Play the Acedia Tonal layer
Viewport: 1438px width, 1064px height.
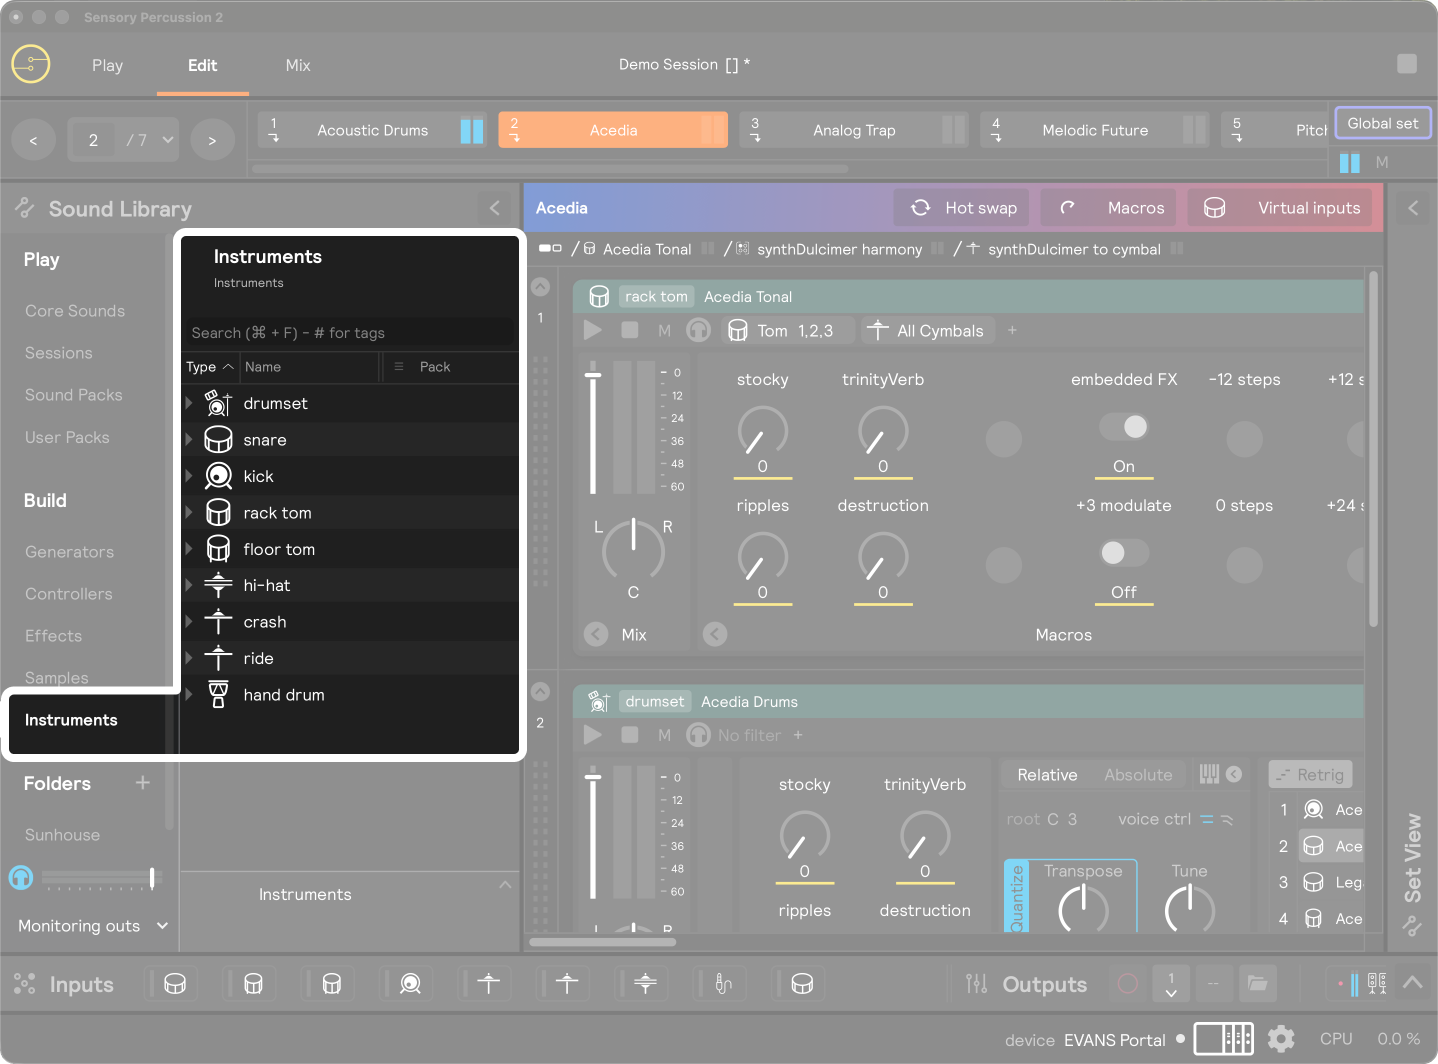coord(593,330)
